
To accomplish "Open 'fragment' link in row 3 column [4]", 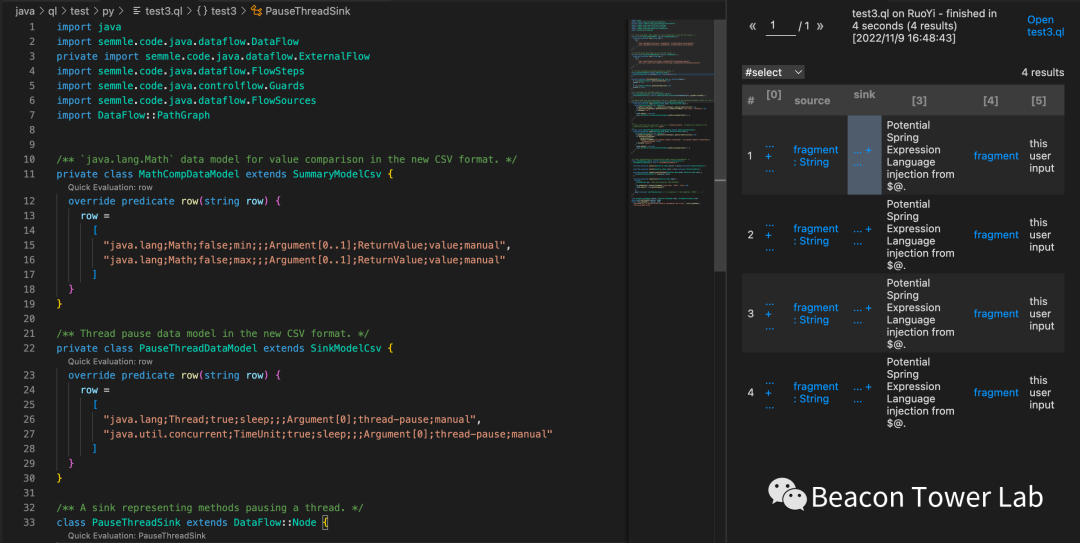I will 996,314.
